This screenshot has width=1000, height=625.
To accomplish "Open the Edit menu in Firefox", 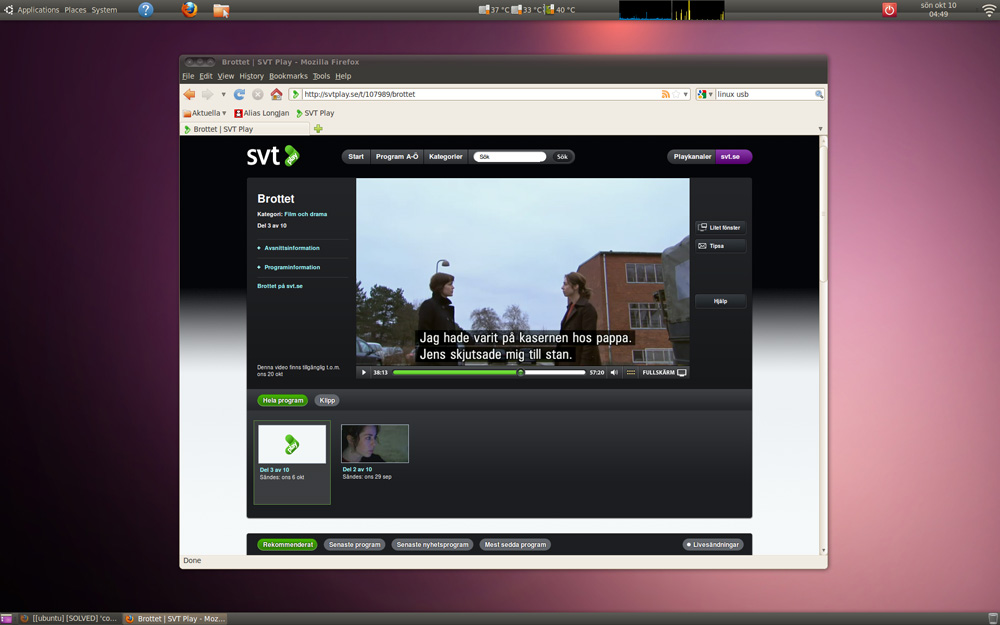I will pos(205,76).
